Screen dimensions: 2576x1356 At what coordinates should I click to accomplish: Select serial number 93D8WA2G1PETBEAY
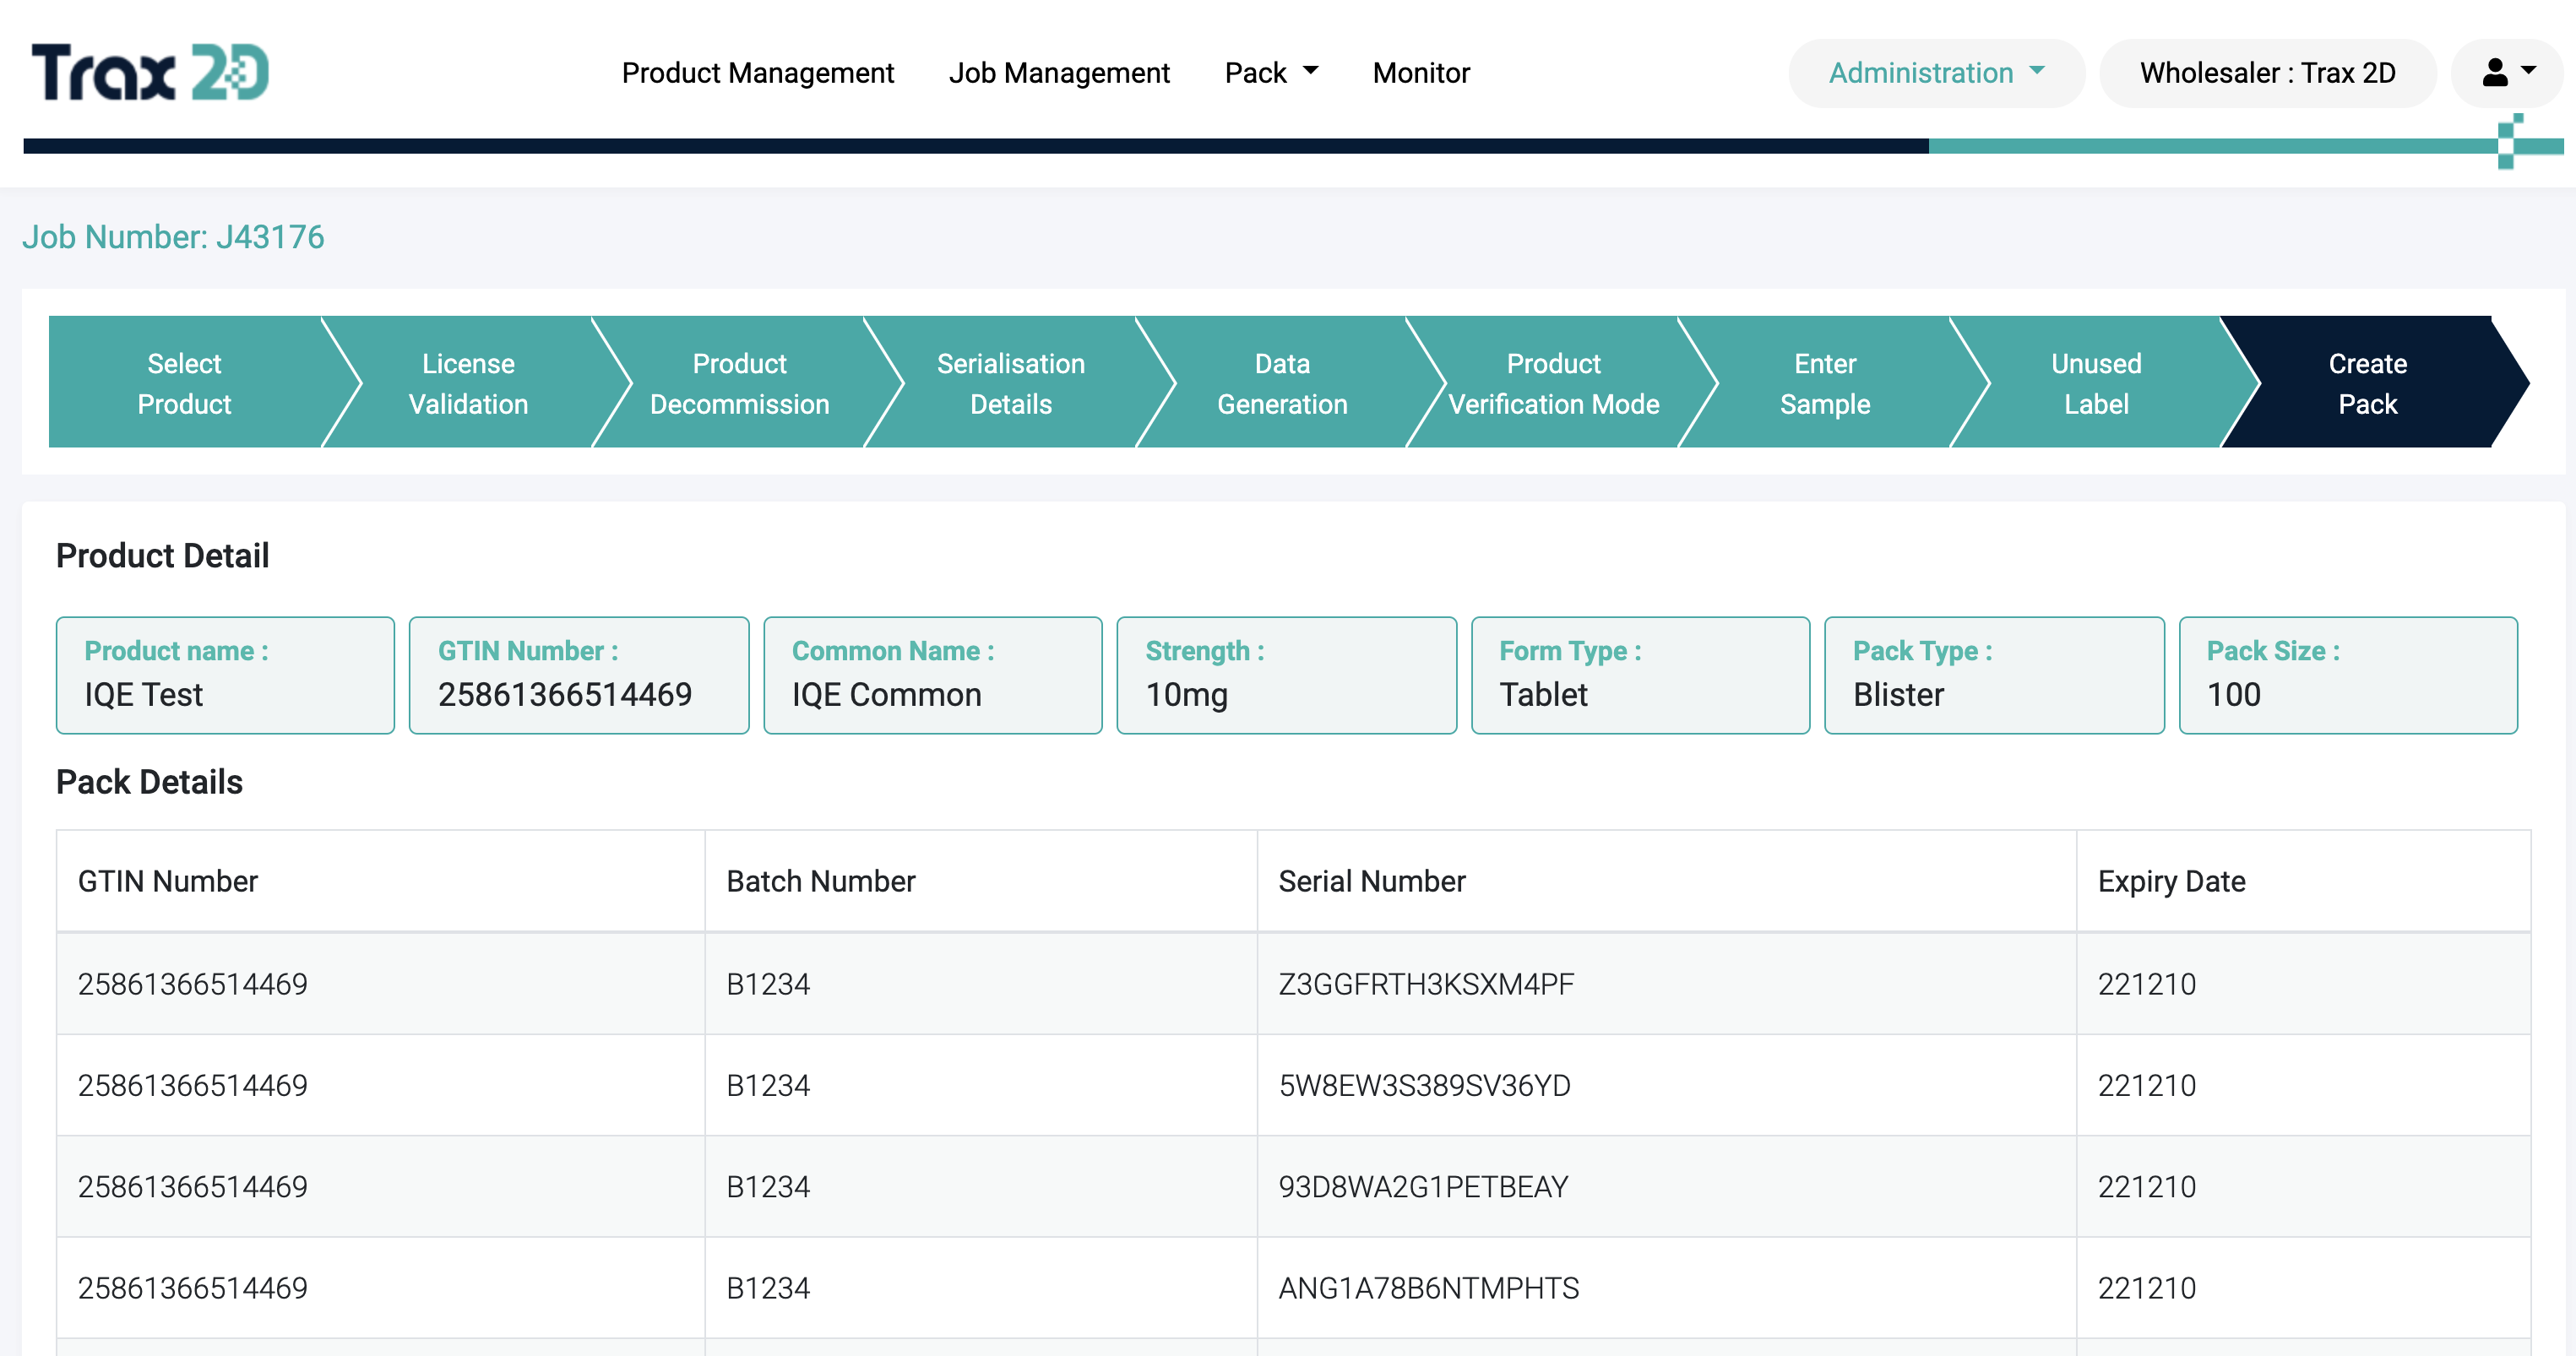point(1424,1187)
